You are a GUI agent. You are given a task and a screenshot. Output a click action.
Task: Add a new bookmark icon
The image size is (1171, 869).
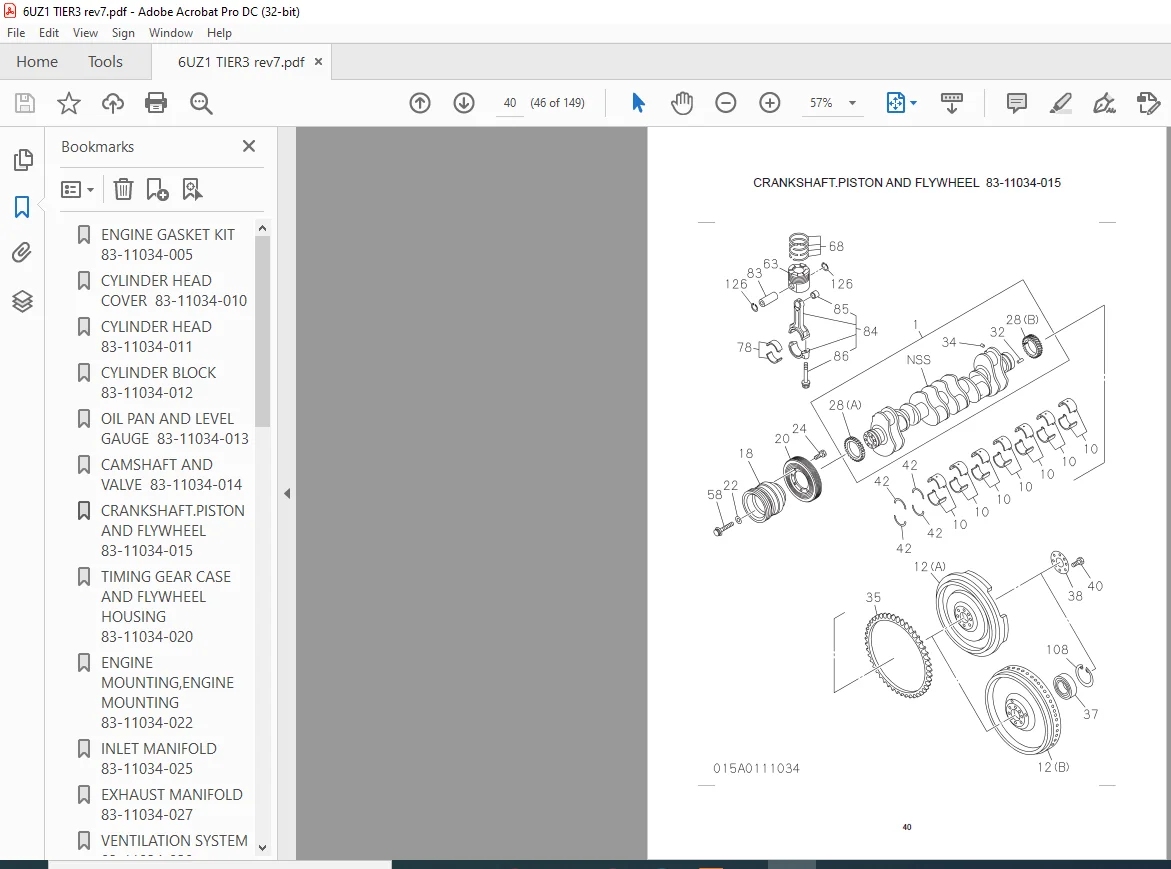click(x=157, y=190)
